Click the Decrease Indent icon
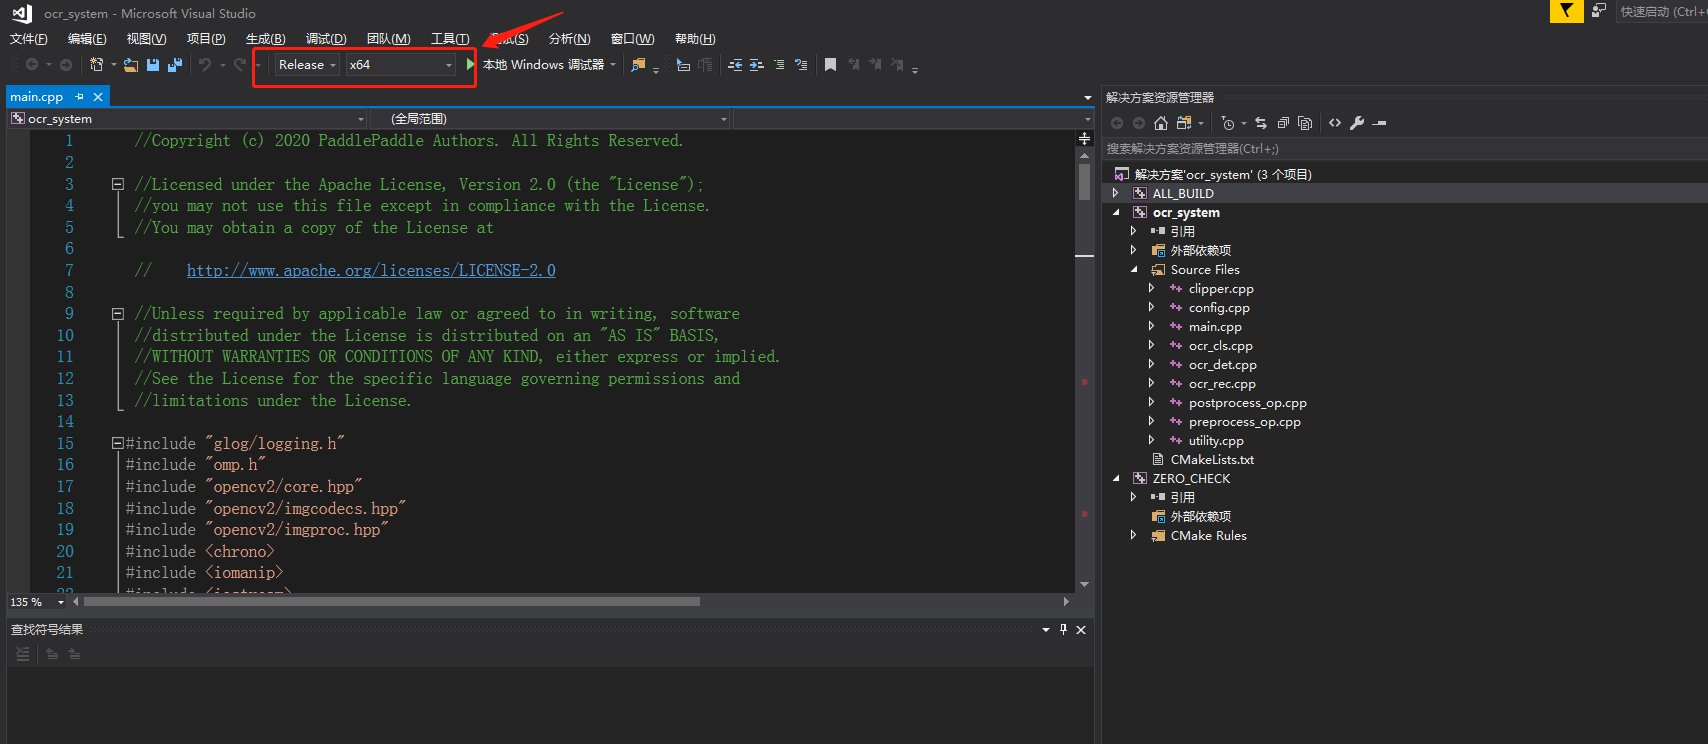This screenshot has height=744, width=1708. point(735,65)
